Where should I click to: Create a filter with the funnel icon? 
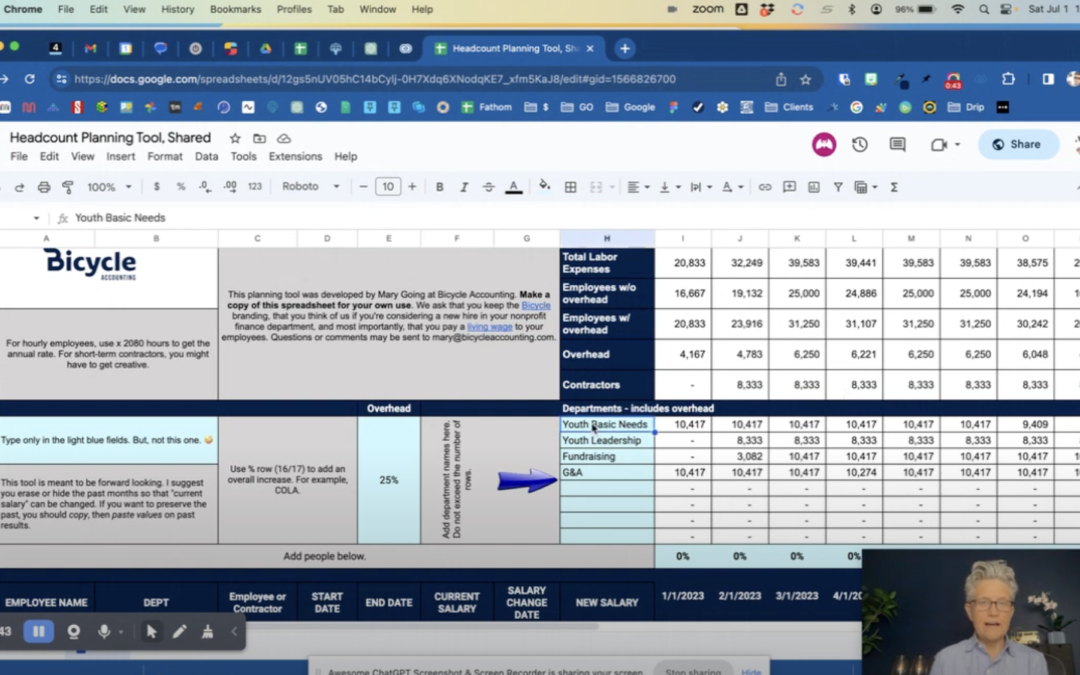tap(839, 187)
